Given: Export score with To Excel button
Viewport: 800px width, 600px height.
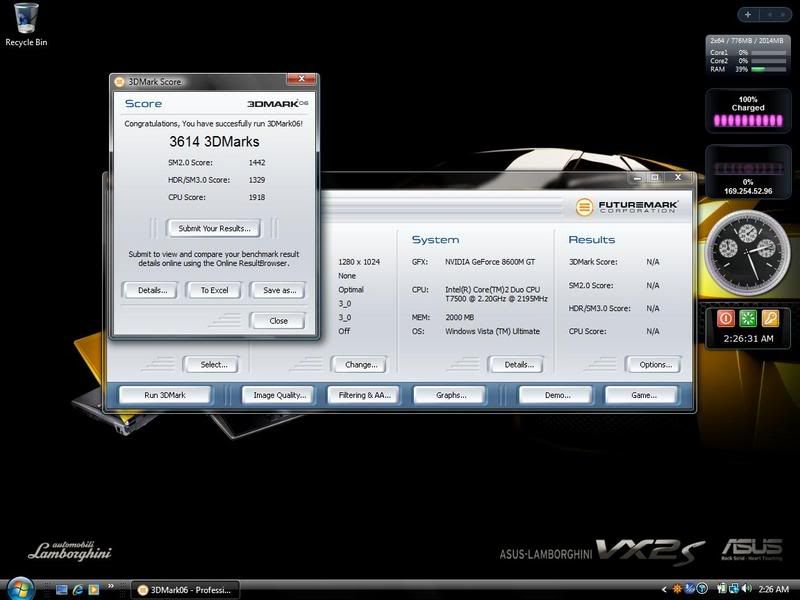Looking at the screenshot, I should click(214, 290).
